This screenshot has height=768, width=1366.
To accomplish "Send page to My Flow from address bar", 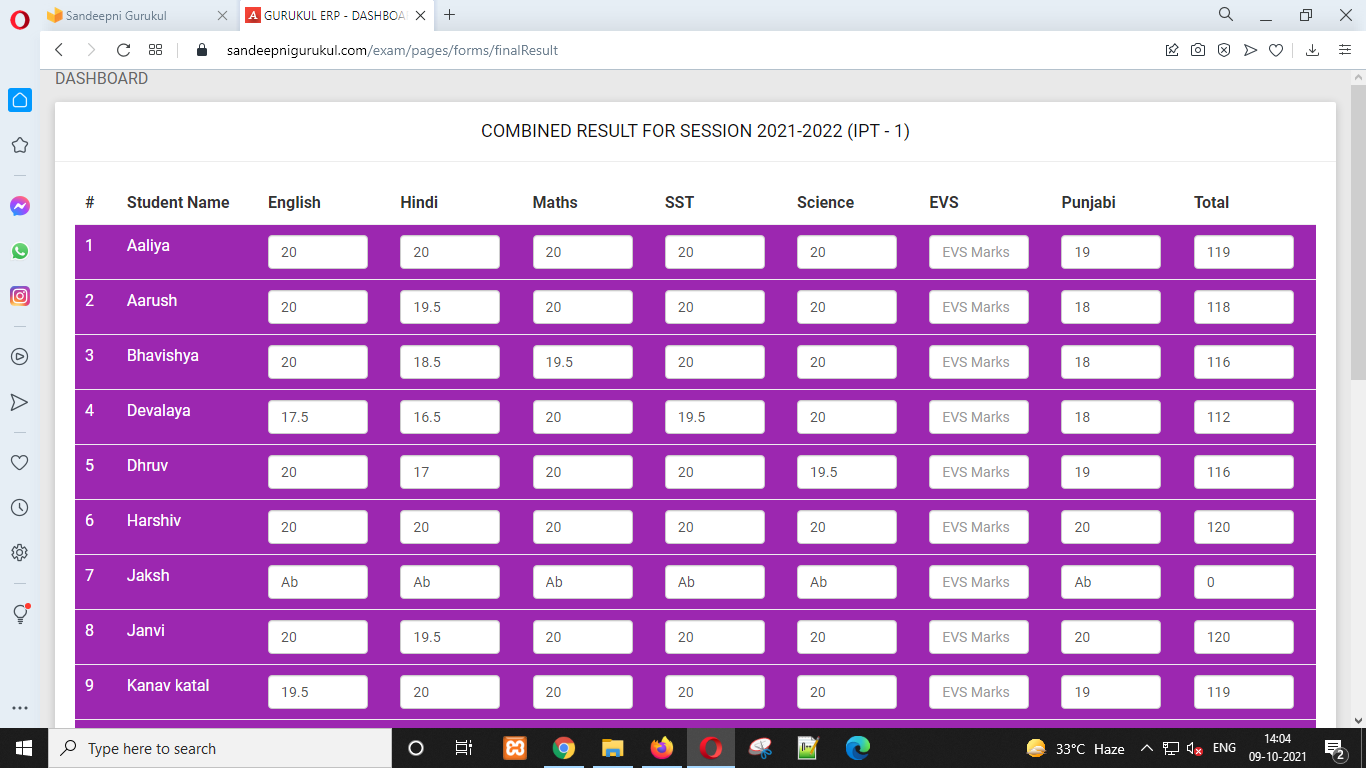I will pos(1250,50).
